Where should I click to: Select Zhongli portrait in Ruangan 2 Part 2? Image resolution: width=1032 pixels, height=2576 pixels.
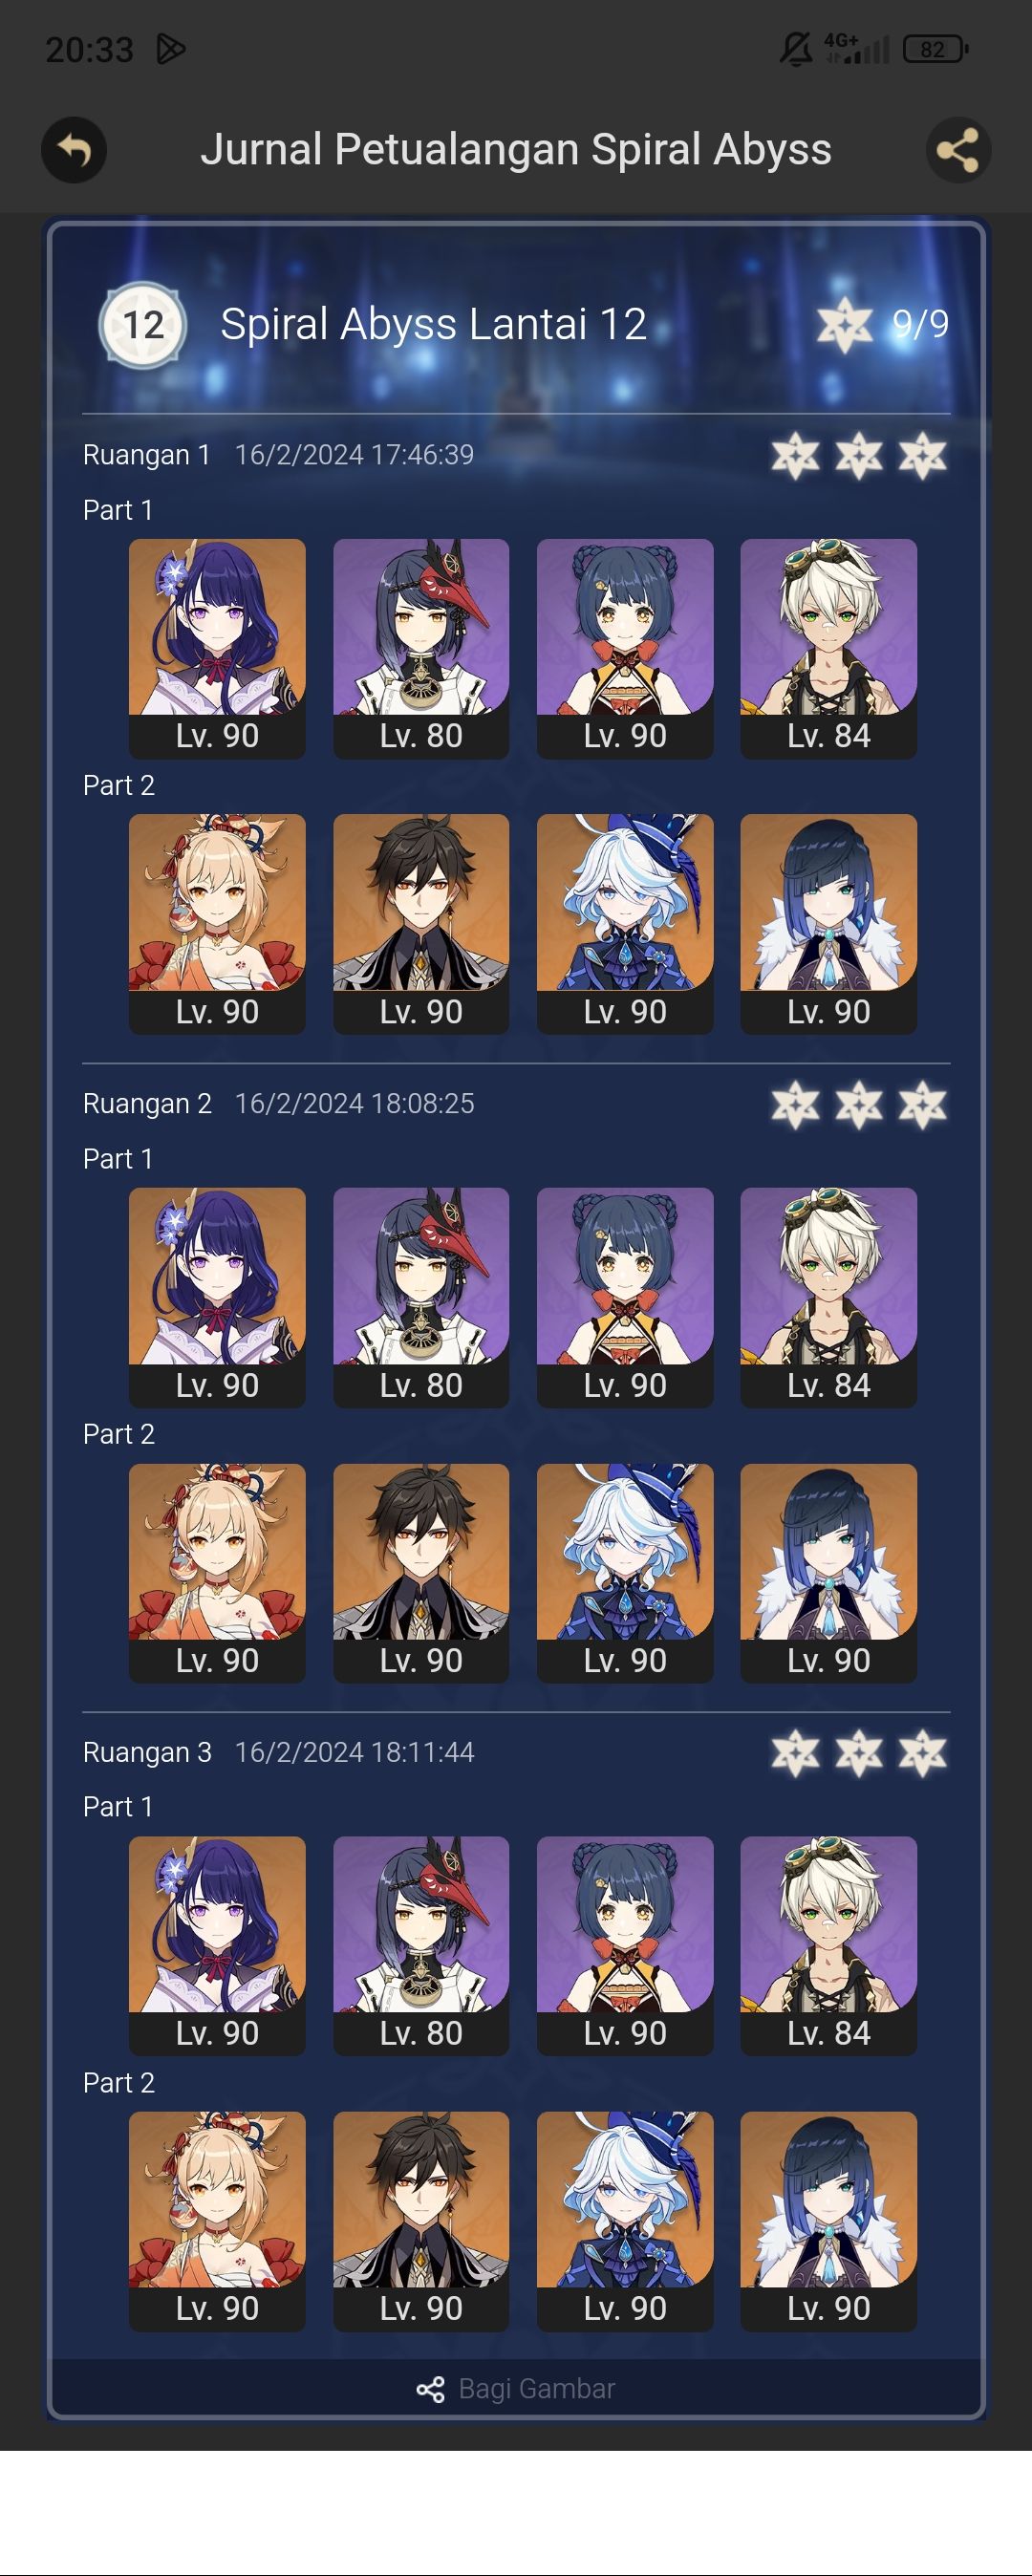point(421,1573)
